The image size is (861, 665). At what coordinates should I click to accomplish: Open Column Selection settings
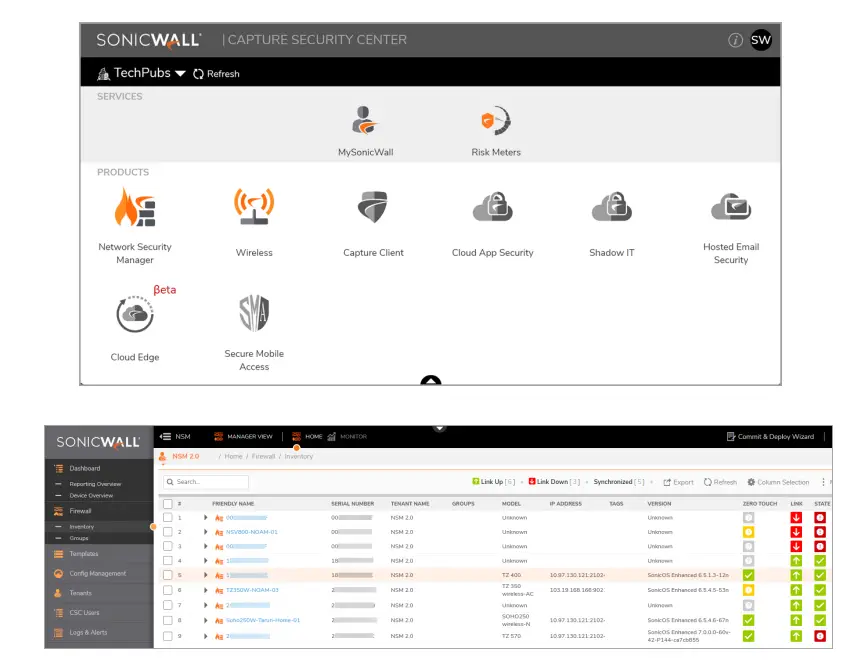778,482
